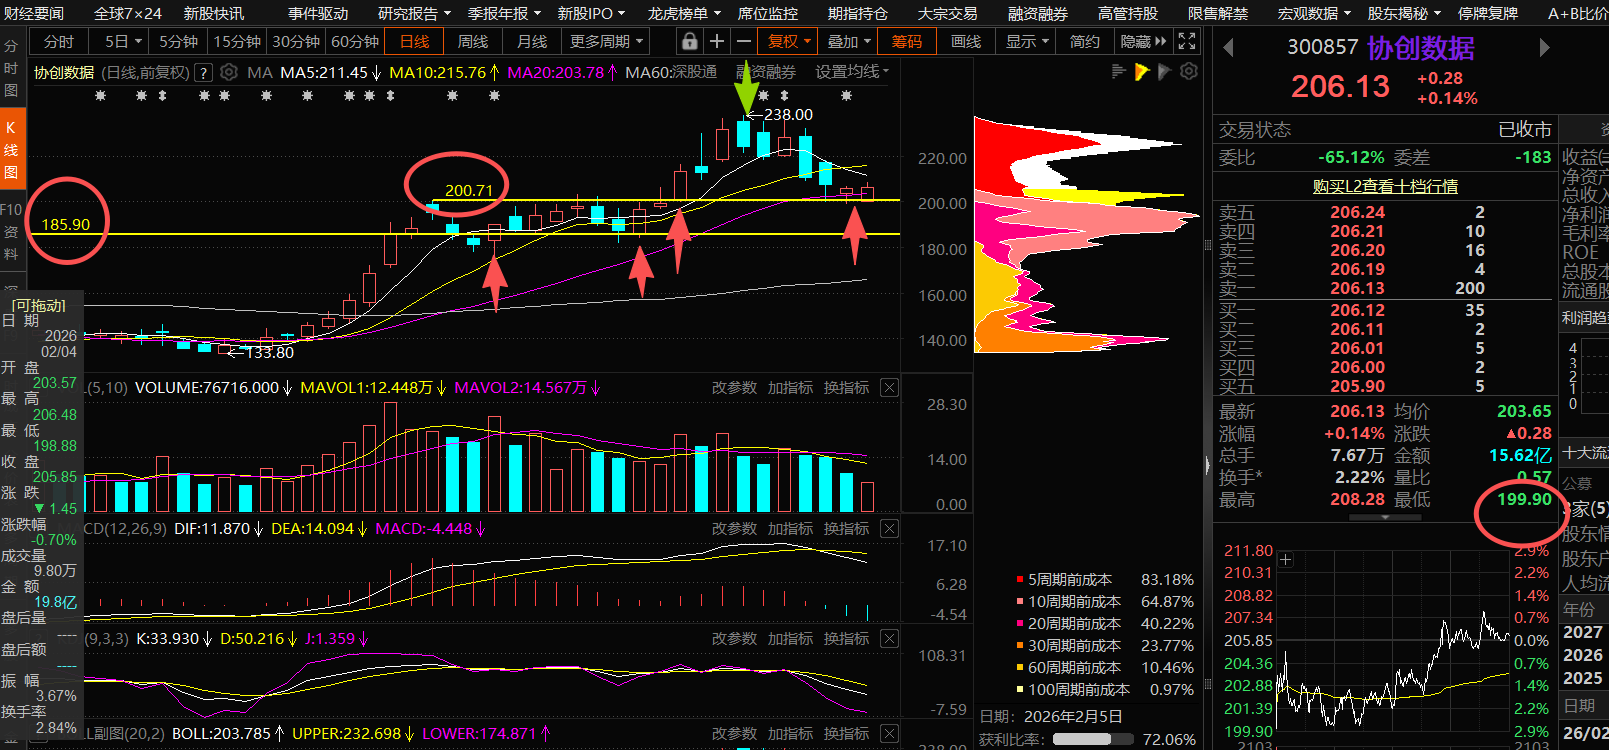The height and width of the screenshot is (750, 1609).
Task: Switch to the 分时 period
Action: [x=59, y=41]
